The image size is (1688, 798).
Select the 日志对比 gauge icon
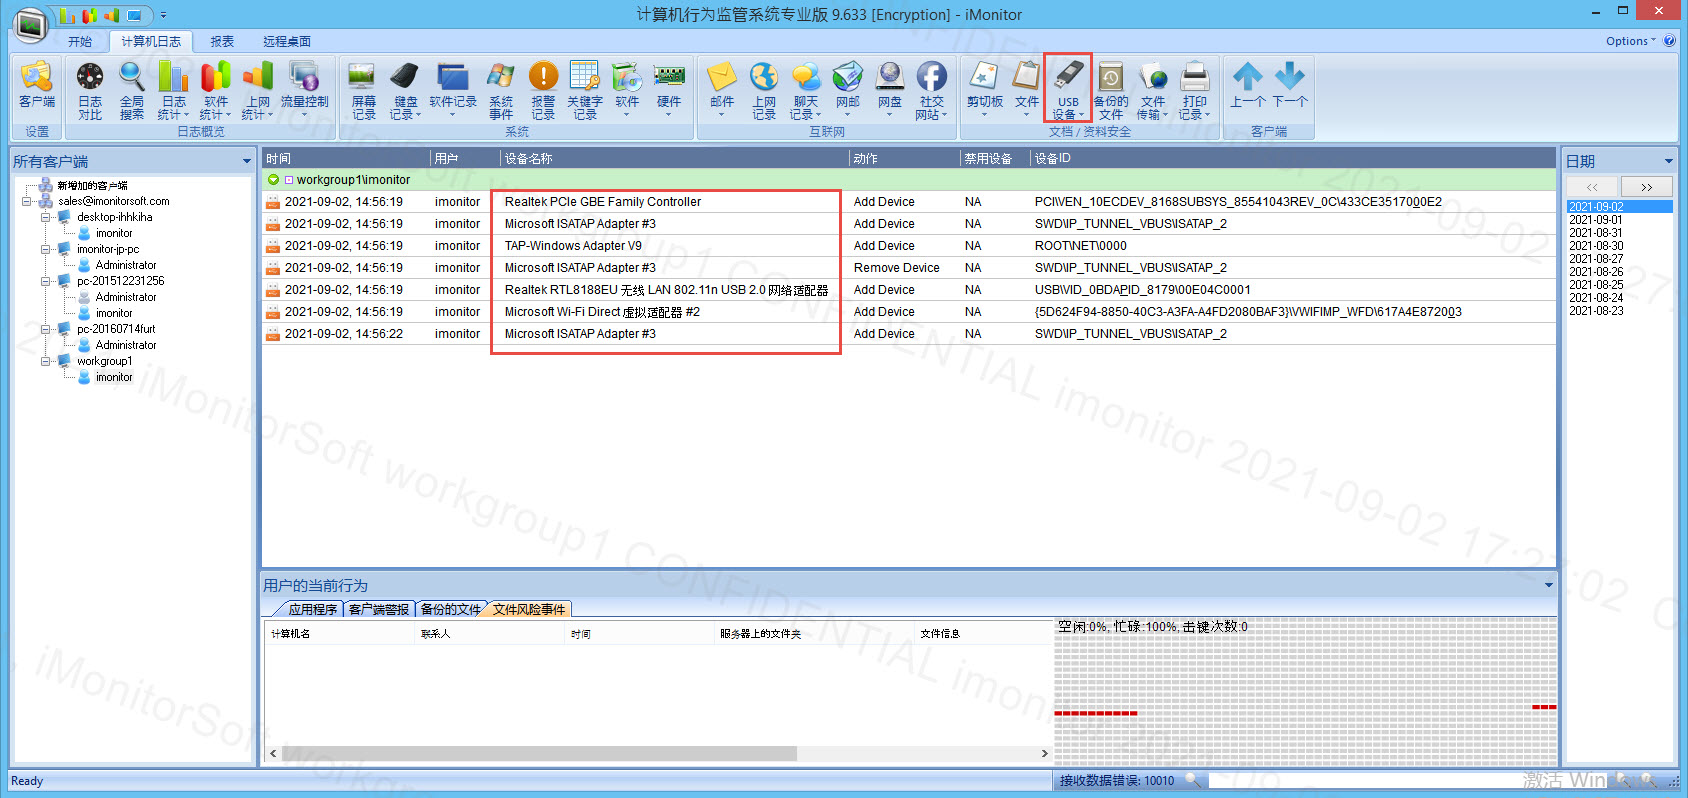coord(90,88)
